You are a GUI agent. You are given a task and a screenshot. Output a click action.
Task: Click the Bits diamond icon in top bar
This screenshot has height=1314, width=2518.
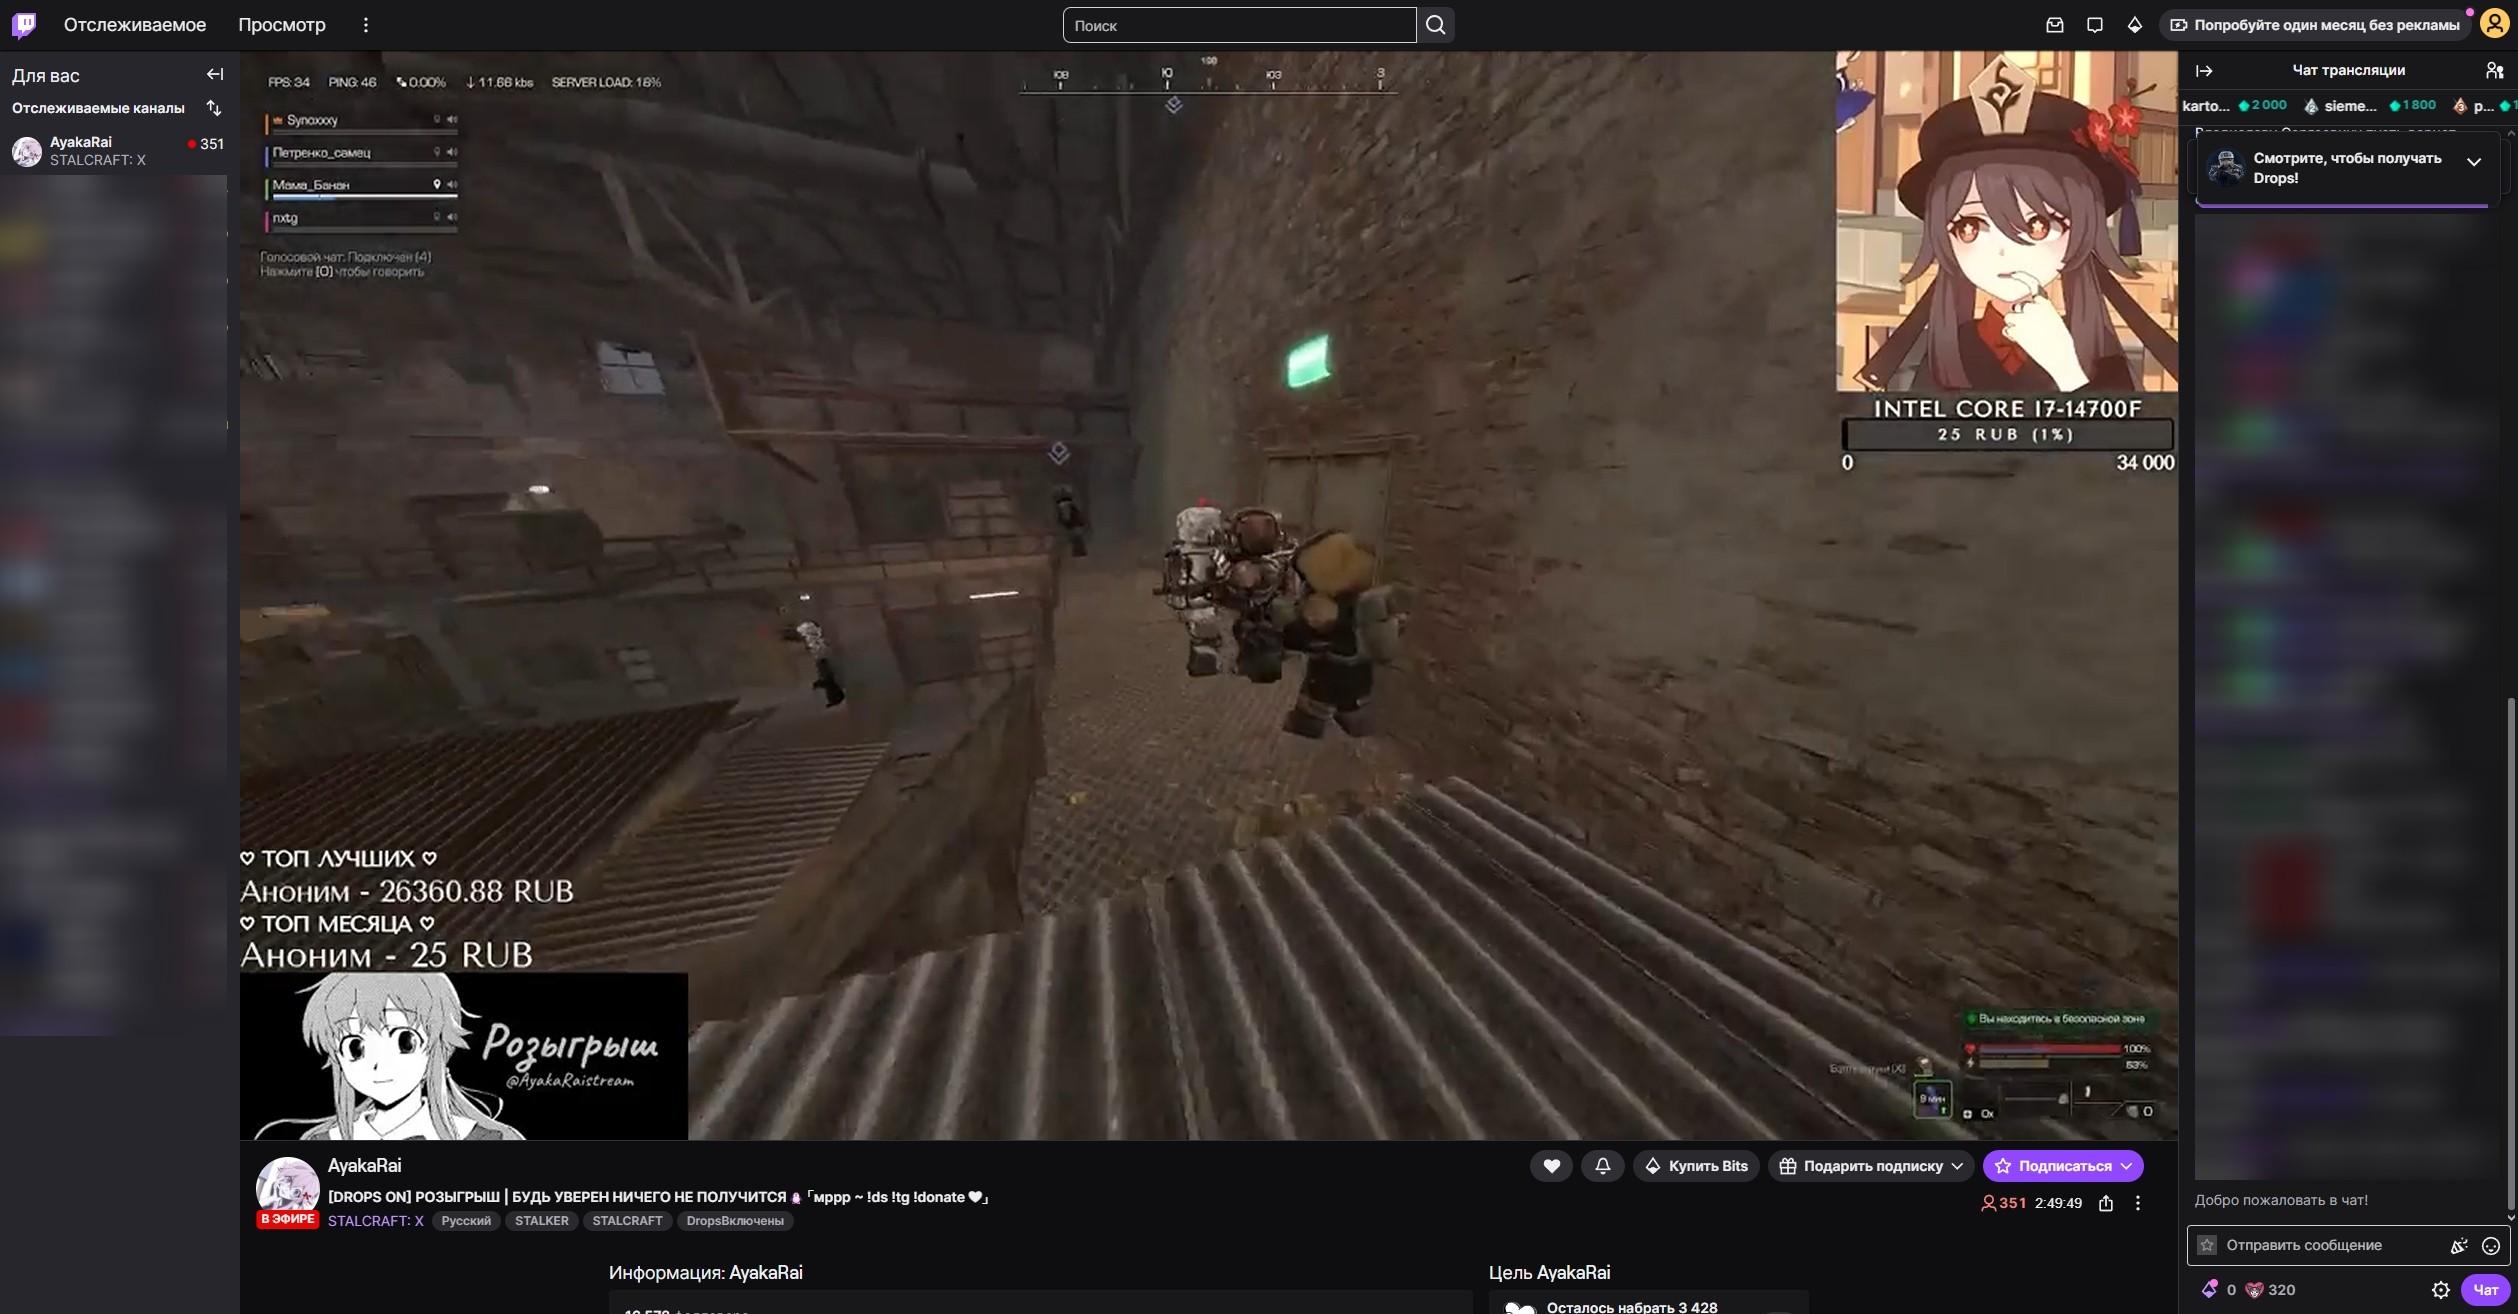point(2135,25)
